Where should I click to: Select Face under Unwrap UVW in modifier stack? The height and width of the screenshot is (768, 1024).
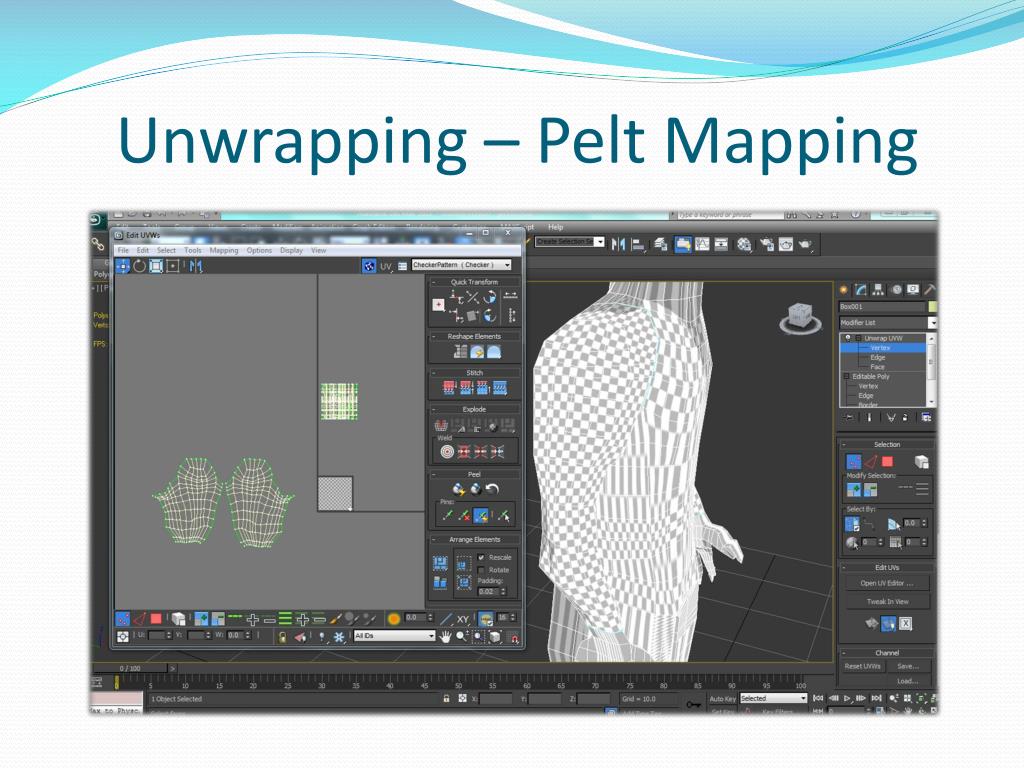pyautogui.click(x=878, y=367)
